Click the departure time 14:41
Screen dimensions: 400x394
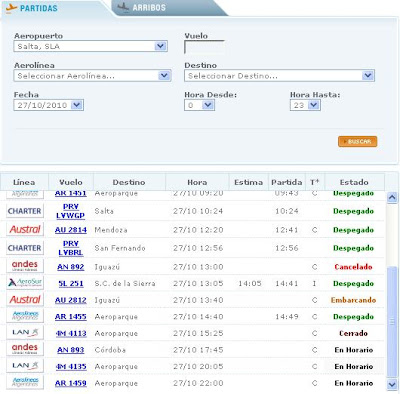(287, 283)
